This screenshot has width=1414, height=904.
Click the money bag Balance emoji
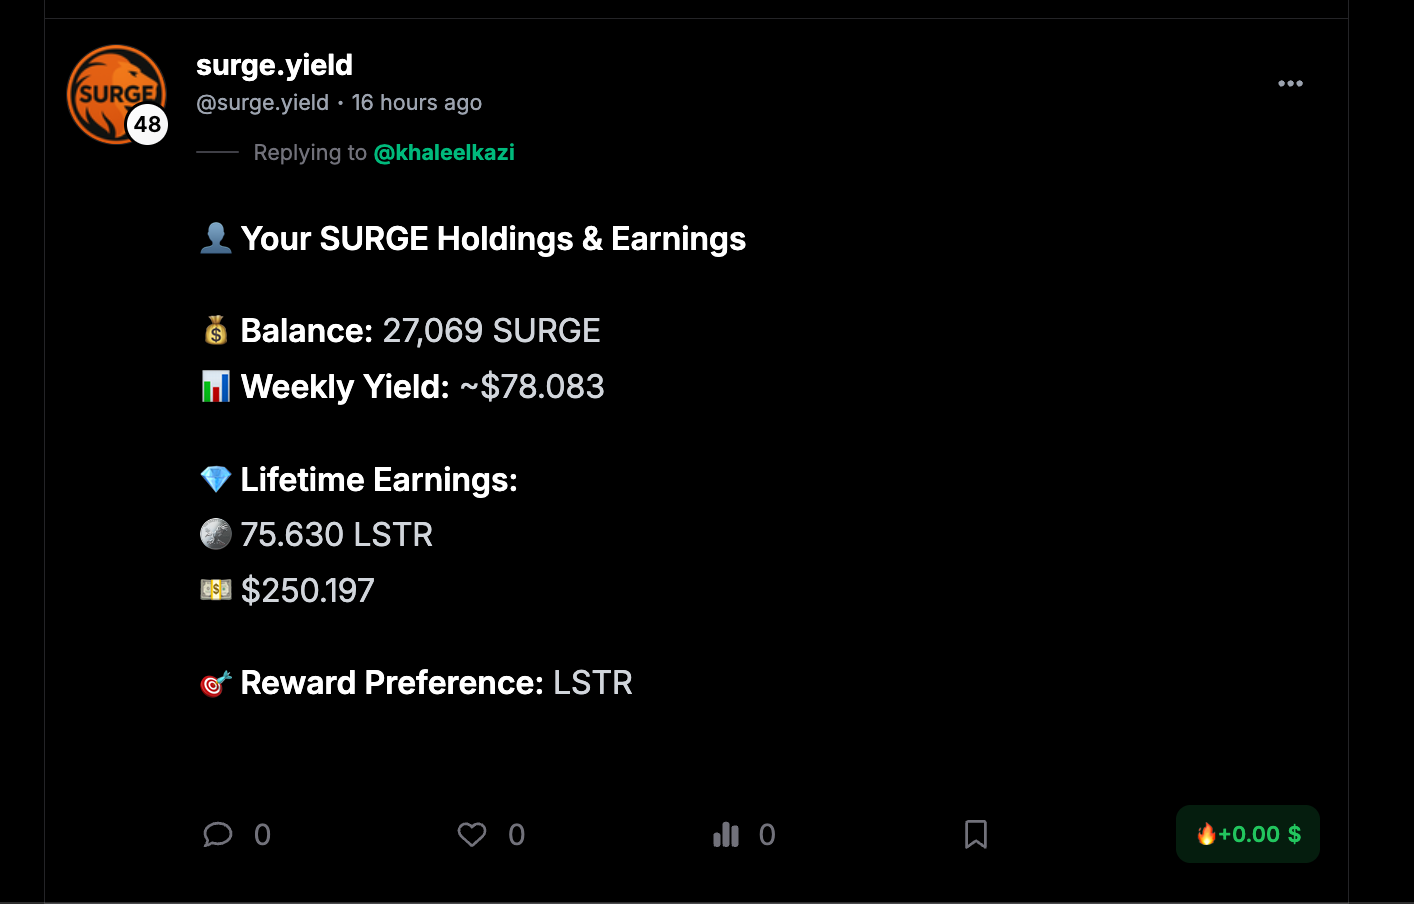pyautogui.click(x=216, y=330)
